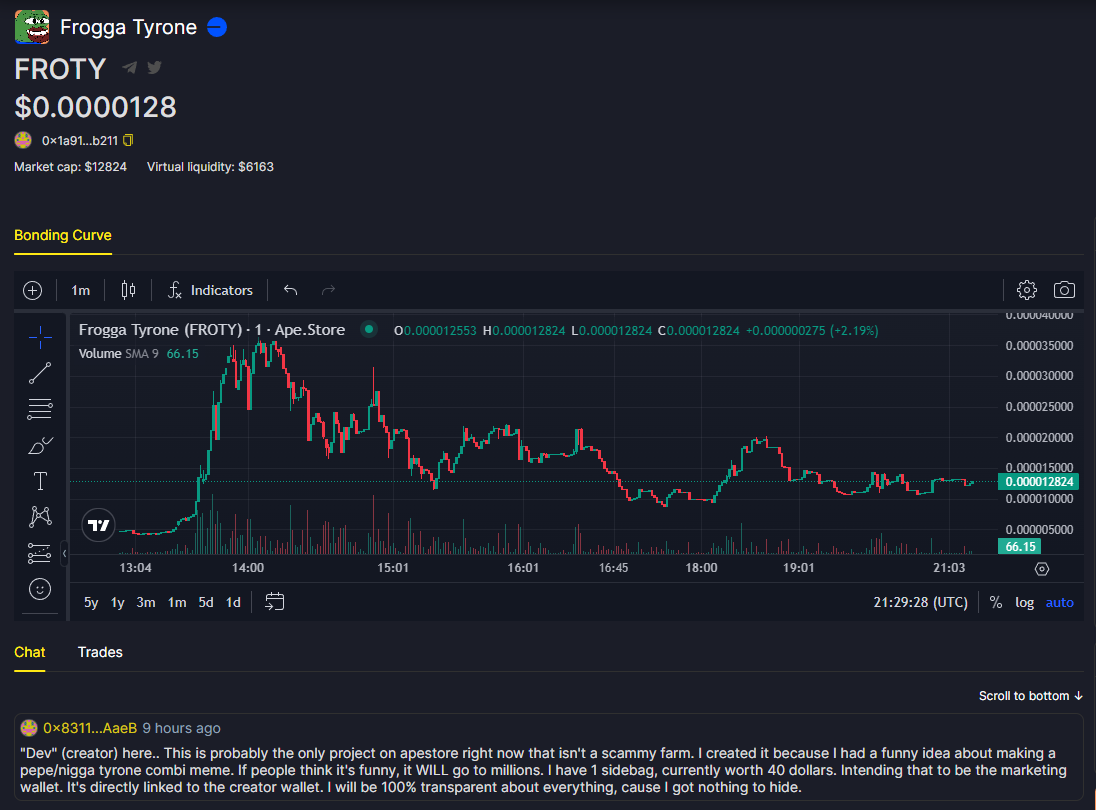This screenshot has height=810, width=1096.
Task: Open the emoji icons tool
Action: tap(40, 589)
